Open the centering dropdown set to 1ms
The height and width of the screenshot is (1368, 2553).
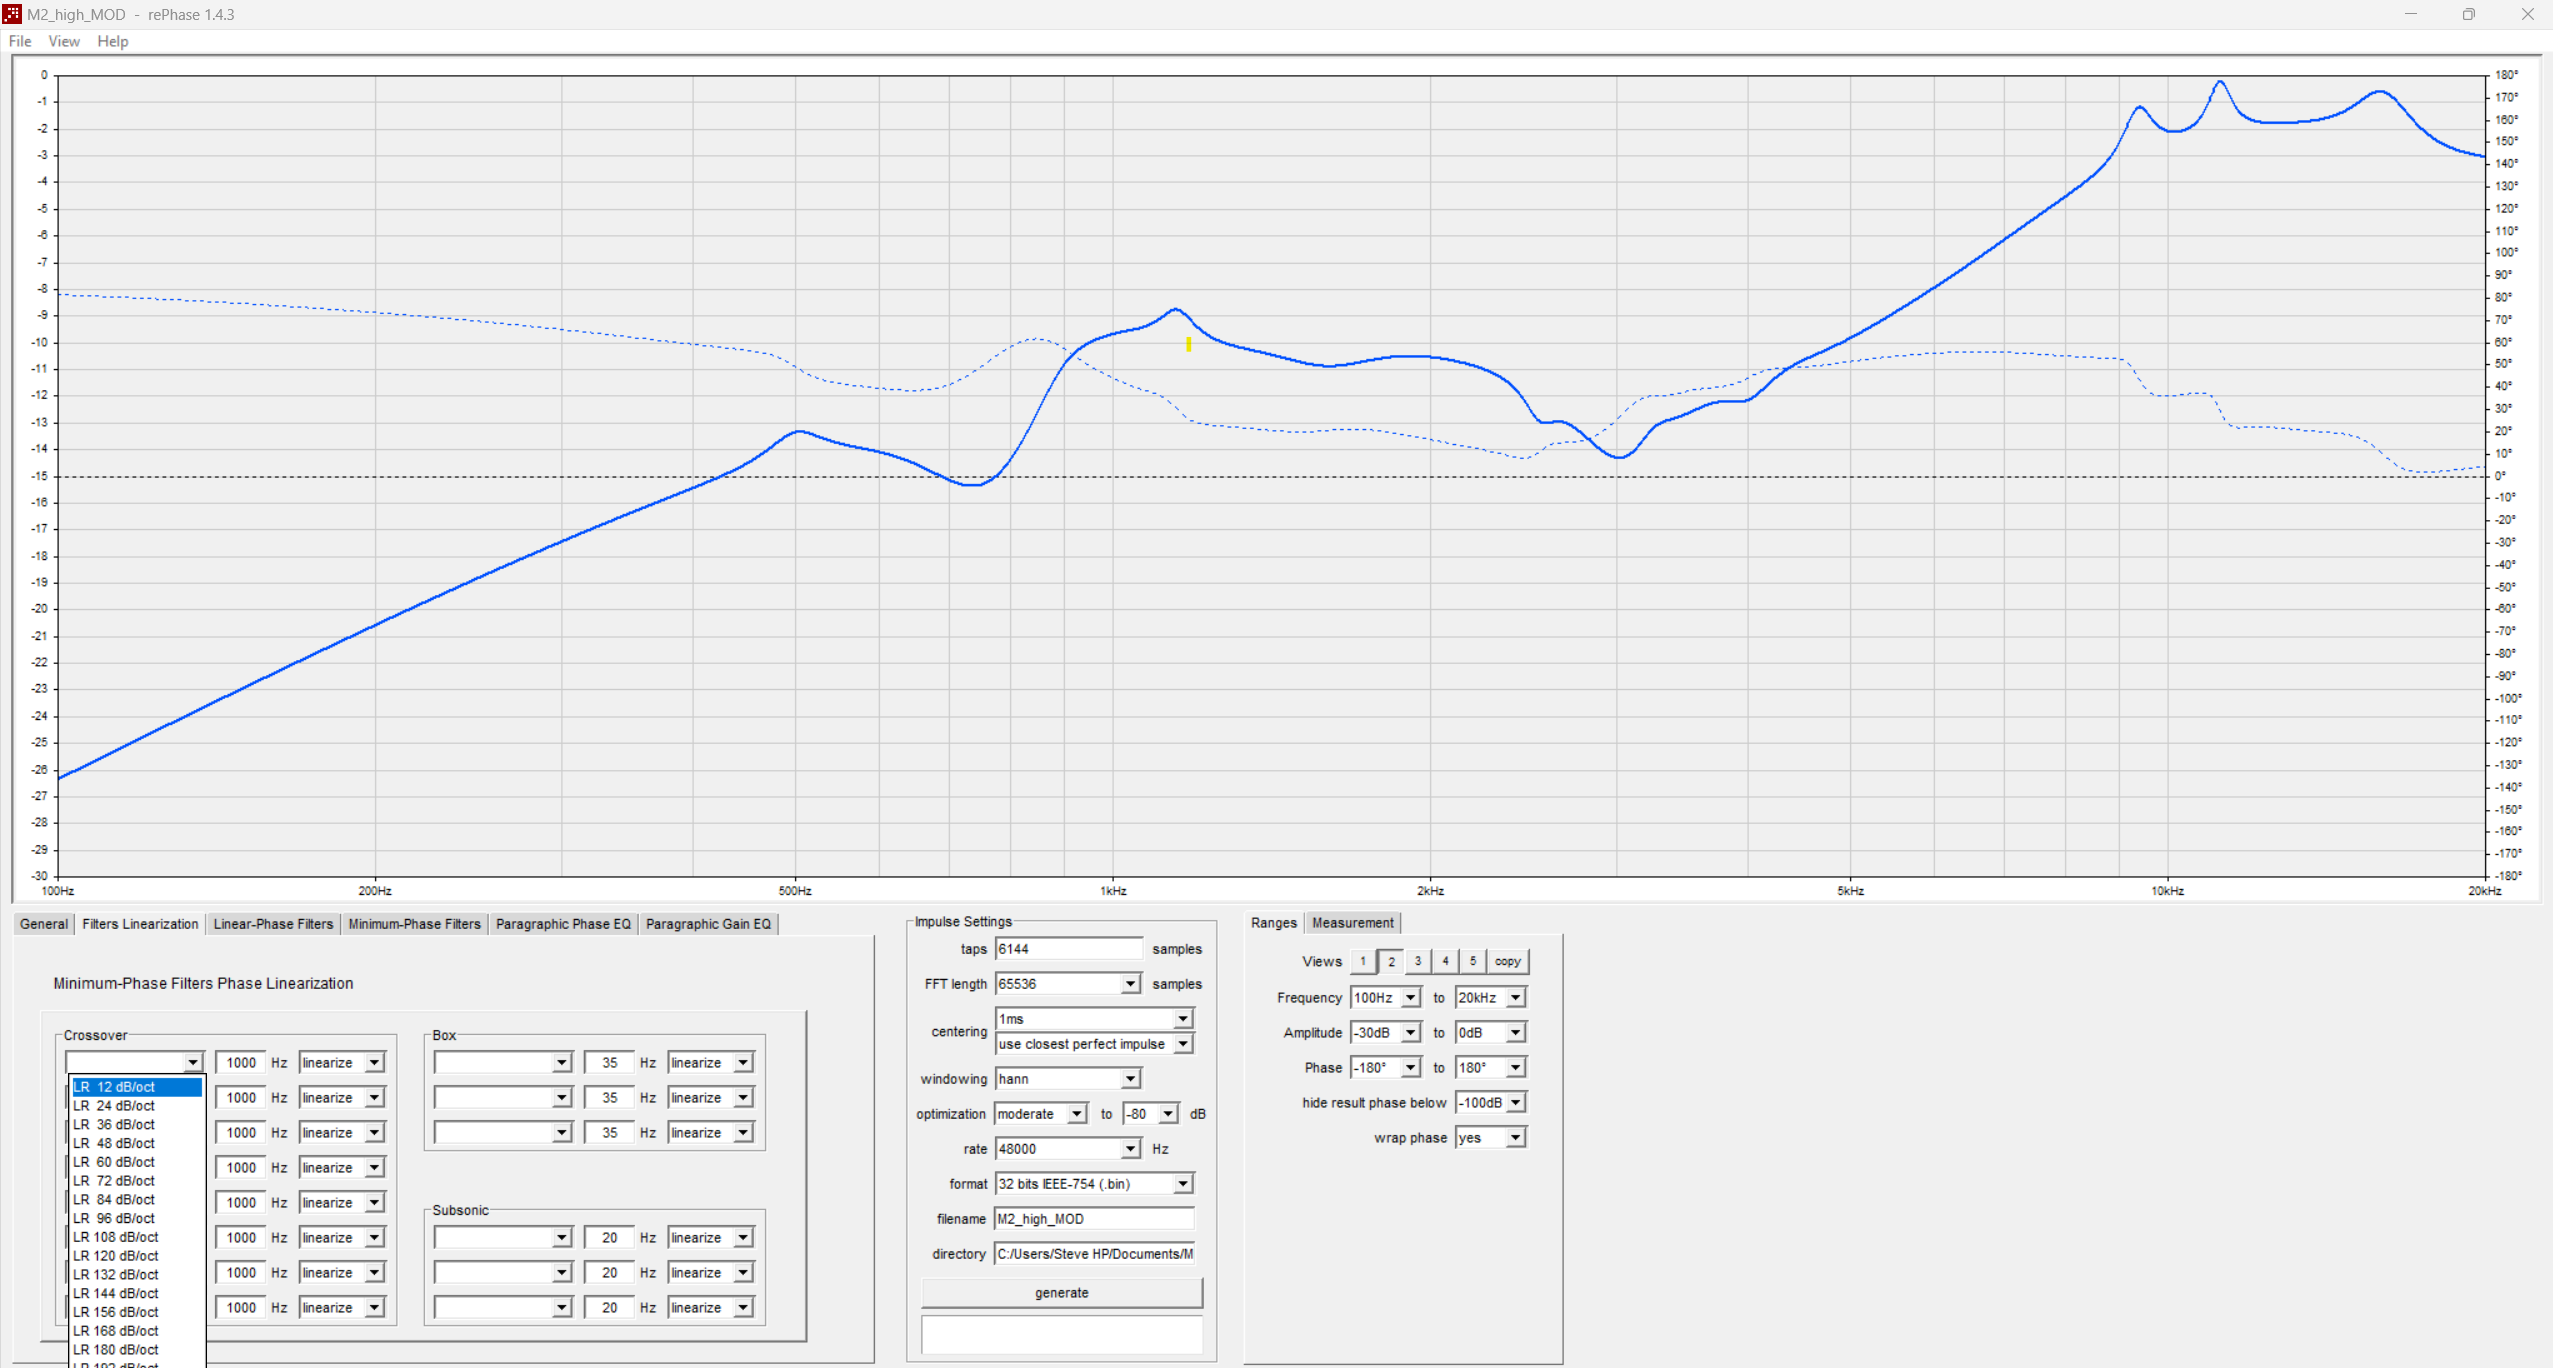(x=1183, y=1018)
